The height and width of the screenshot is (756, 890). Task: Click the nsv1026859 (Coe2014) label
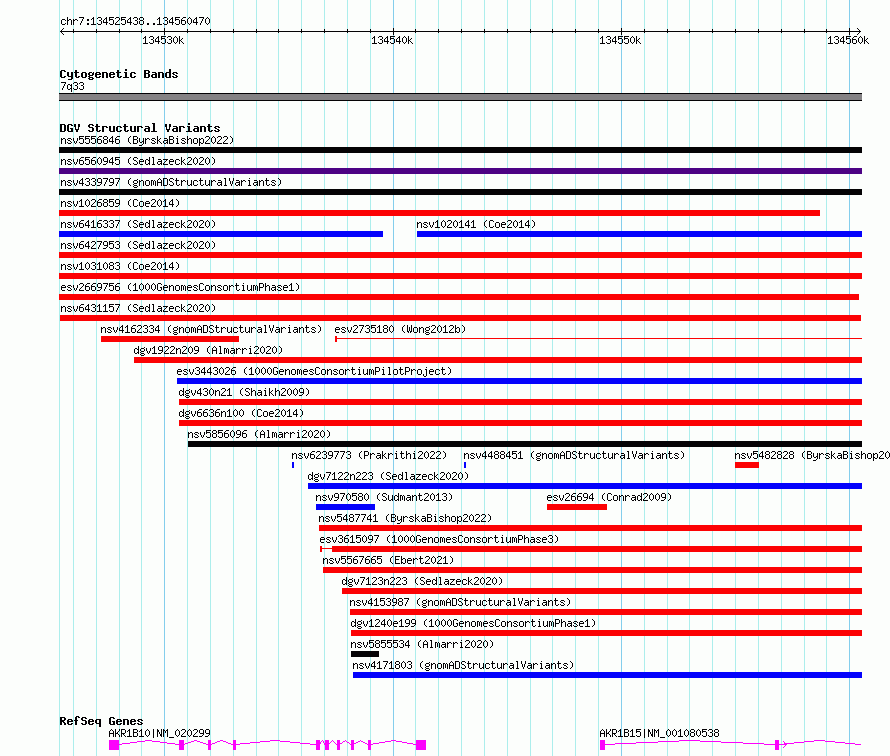pyautogui.click(x=120, y=203)
